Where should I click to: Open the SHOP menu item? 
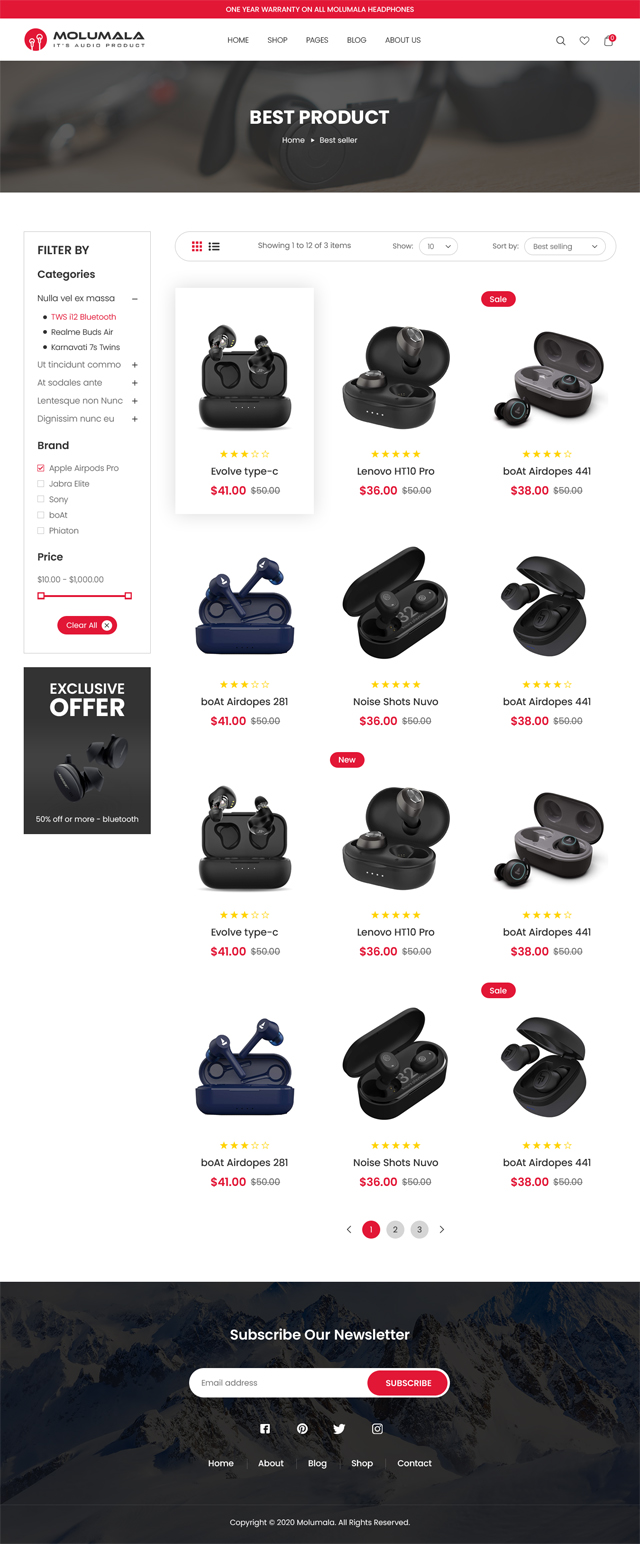tap(277, 40)
